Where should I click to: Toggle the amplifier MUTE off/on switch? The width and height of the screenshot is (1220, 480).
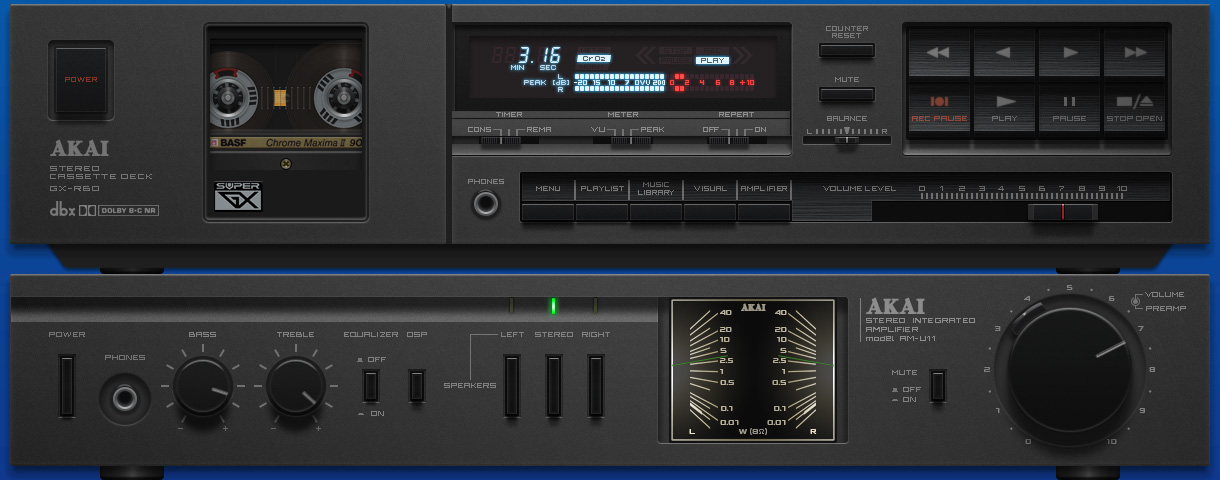[x=937, y=385]
